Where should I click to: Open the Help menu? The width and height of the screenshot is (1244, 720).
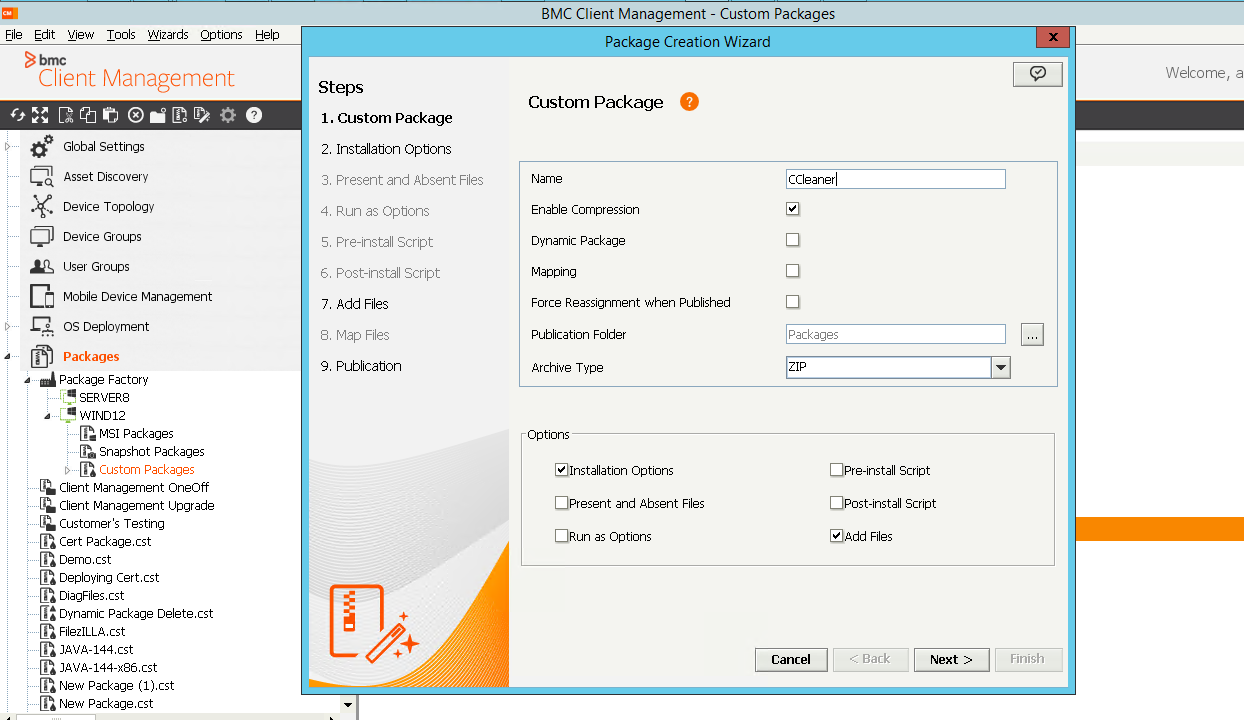267,34
